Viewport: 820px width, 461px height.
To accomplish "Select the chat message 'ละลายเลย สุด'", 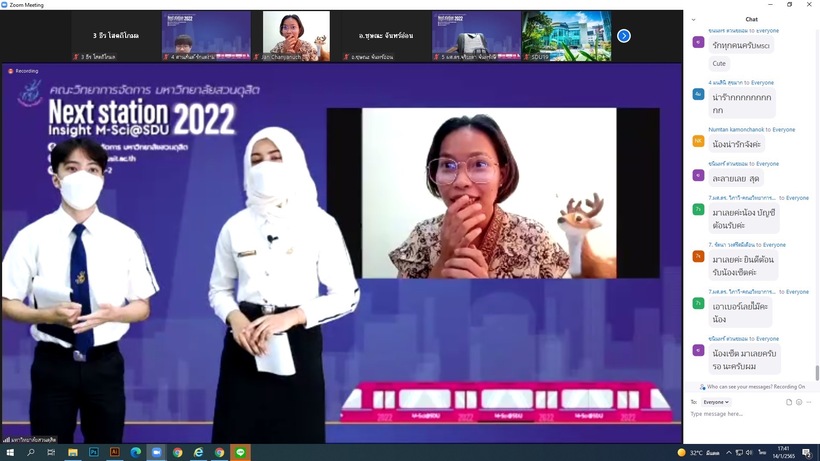I will (735, 178).
